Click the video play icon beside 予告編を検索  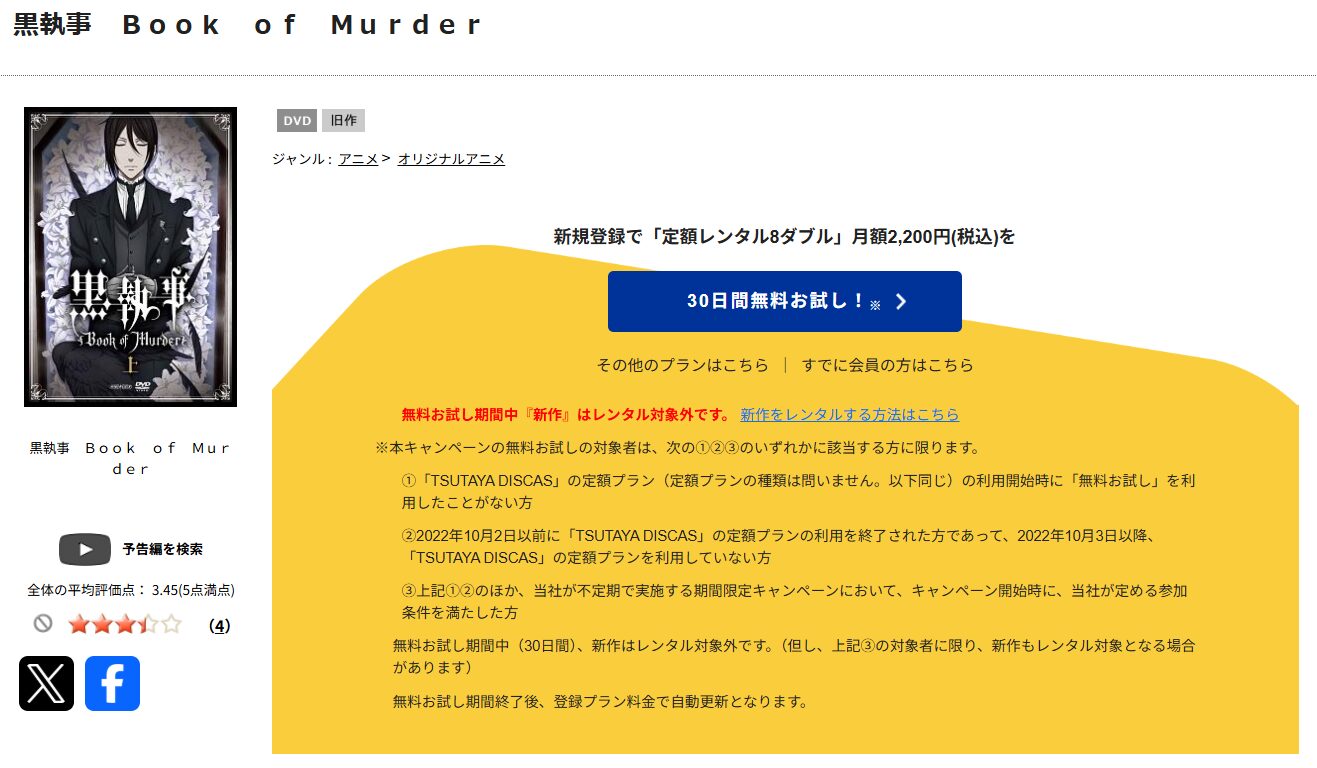[x=85, y=549]
